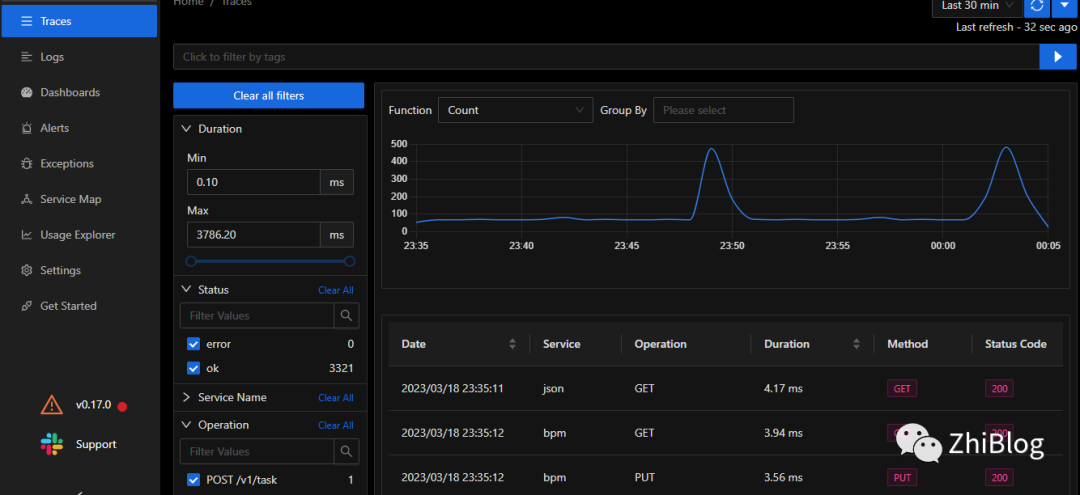The width and height of the screenshot is (1080, 495).
Task: Click the right handle of duration slider
Action: coord(349,261)
